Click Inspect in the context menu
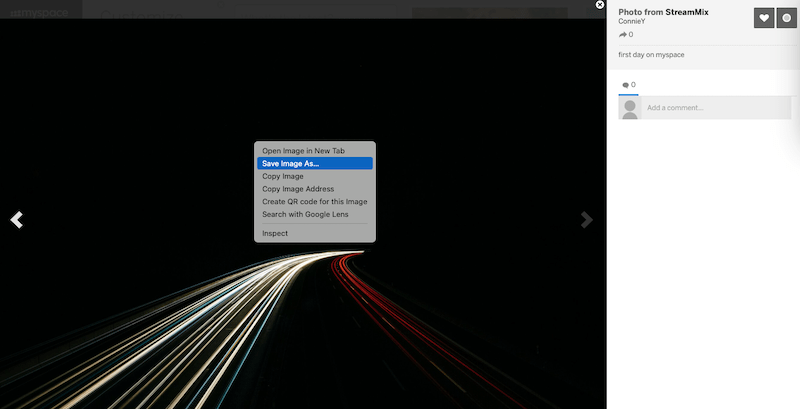This screenshot has height=409, width=800. click(x=275, y=233)
